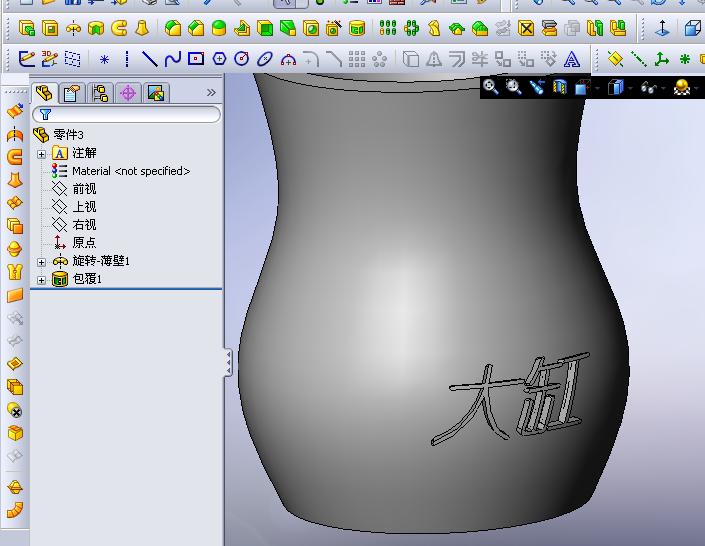Select the Centerline sketch tool

pos(127,59)
